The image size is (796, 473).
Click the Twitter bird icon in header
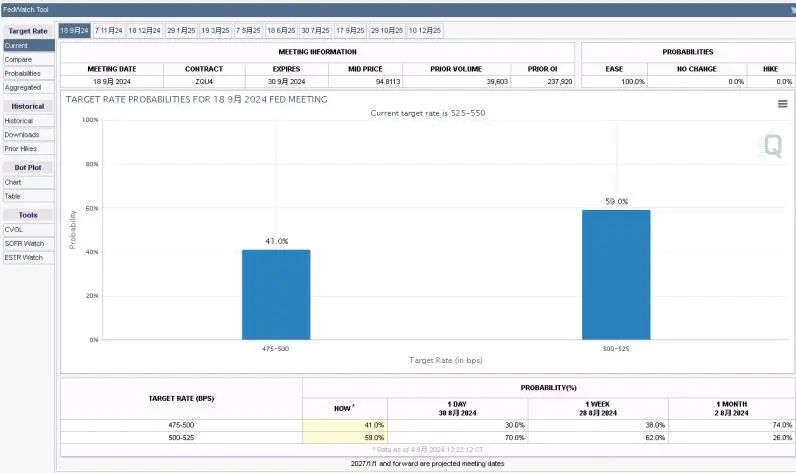(x=791, y=9)
